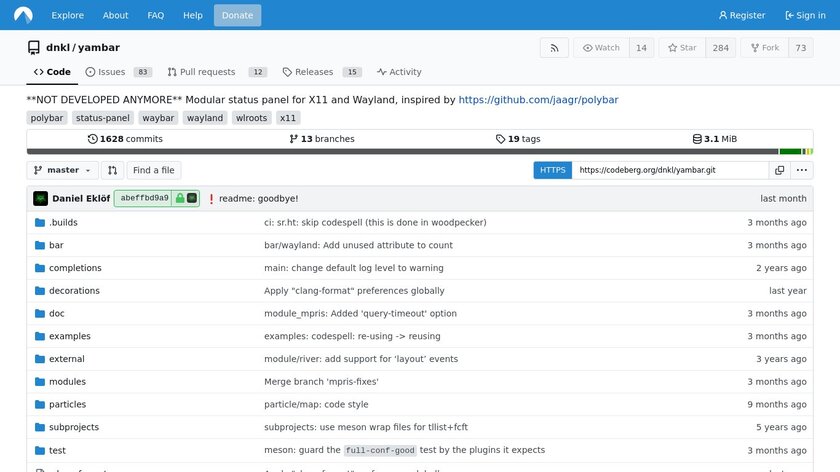The height and width of the screenshot is (472, 840).
Task: Open 'particle/map: code style' commit message
Action: pyautogui.click(x=316, y=404)
